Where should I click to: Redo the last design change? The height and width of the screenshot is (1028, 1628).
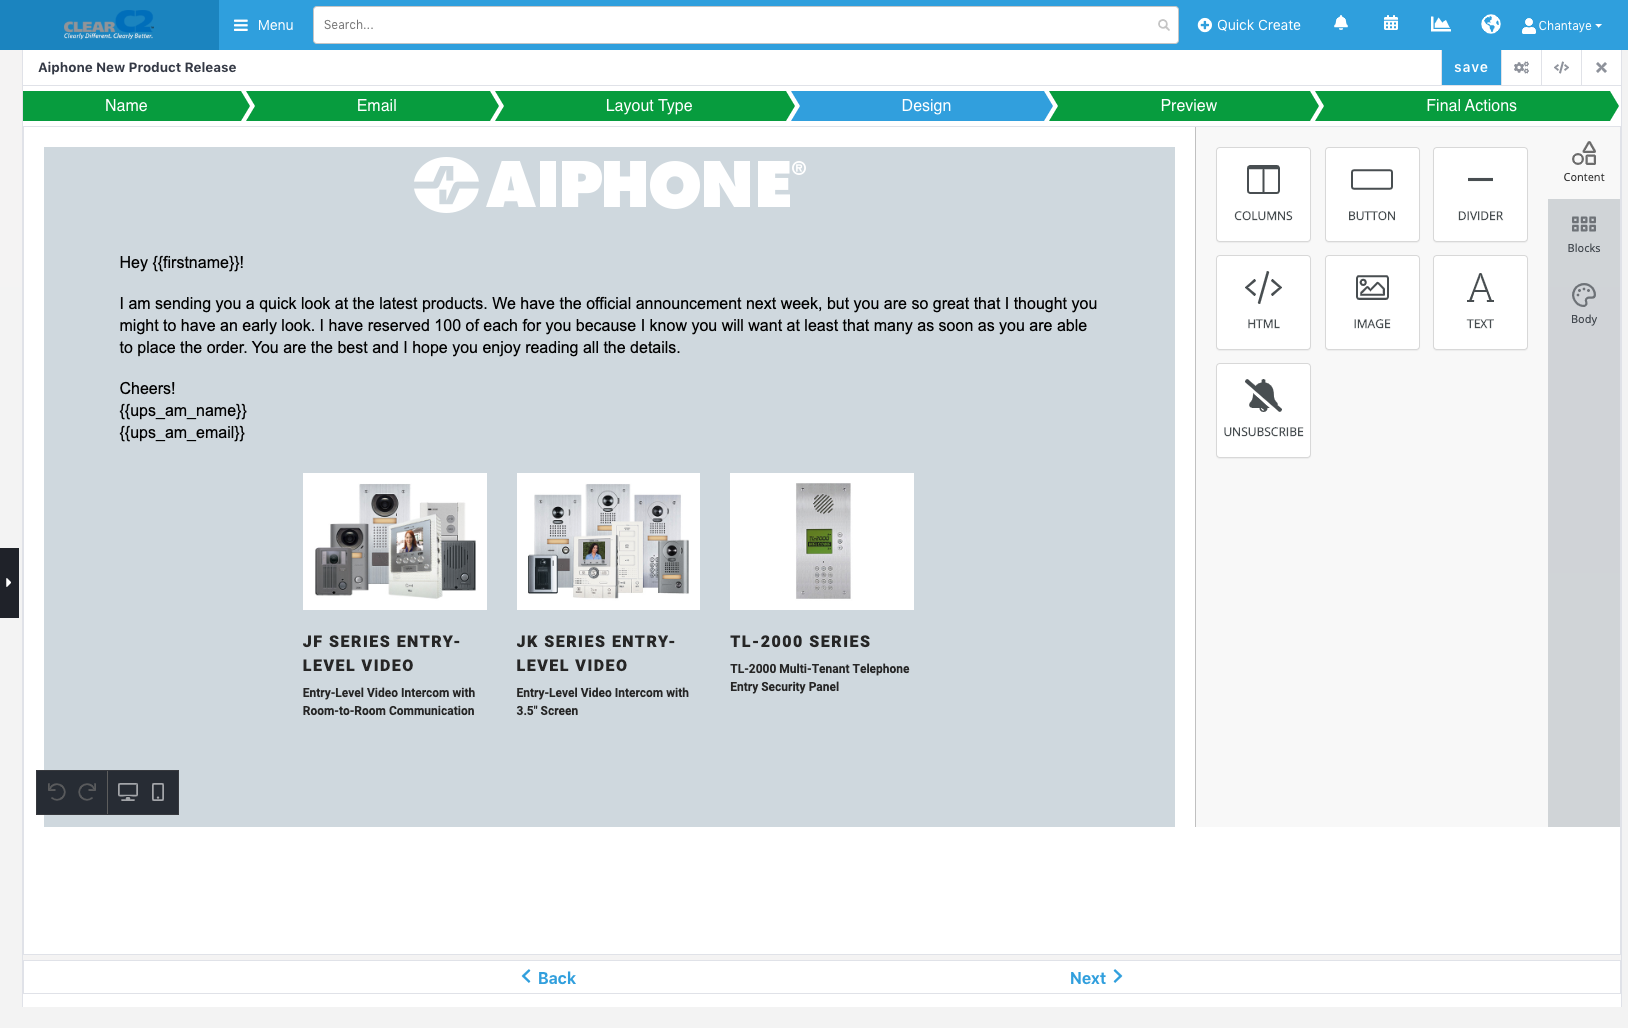(x=88, y=792)
